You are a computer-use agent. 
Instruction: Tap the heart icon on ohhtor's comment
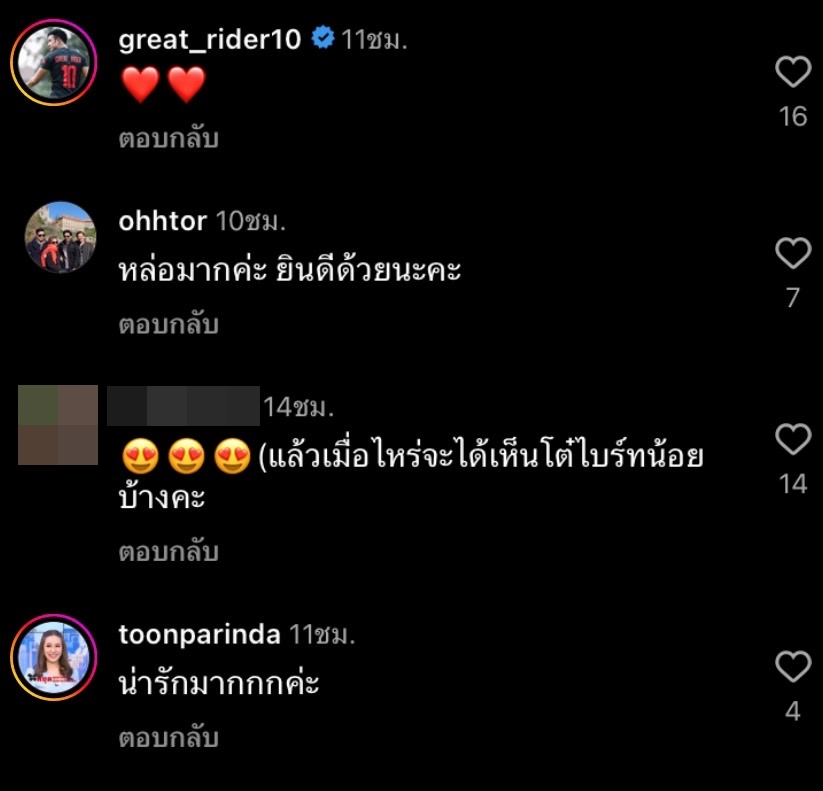point(792,255)
